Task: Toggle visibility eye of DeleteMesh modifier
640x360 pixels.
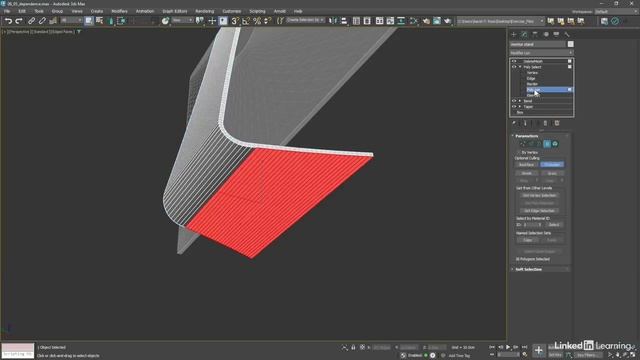Action: point(514,61)
